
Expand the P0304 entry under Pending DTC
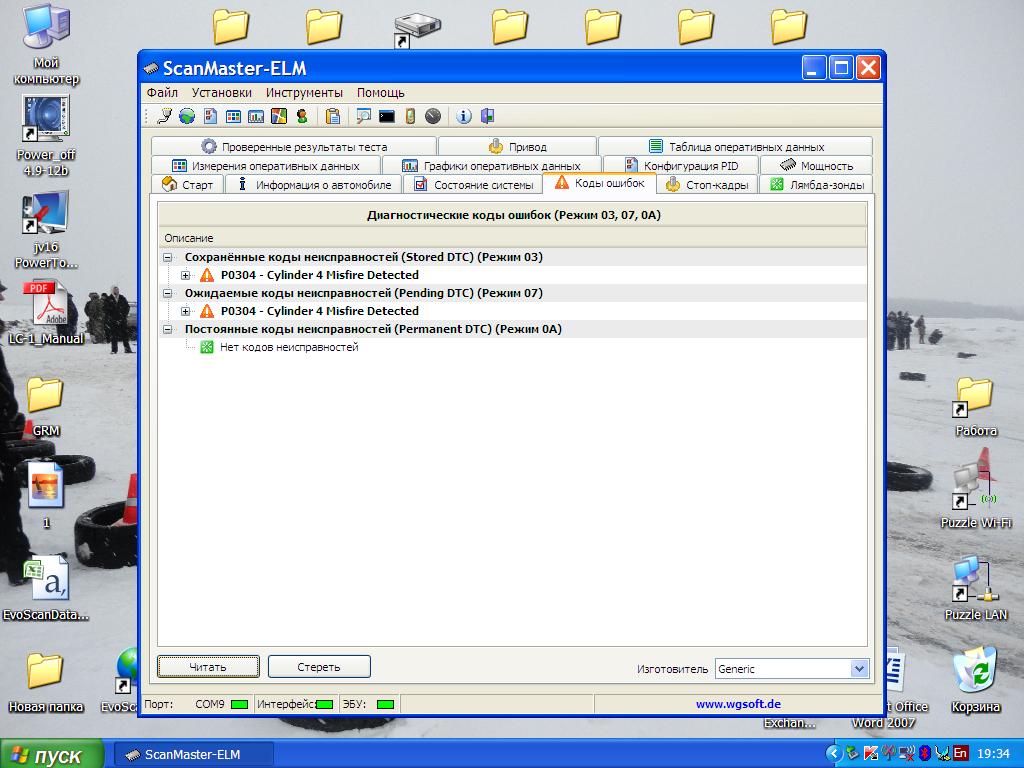186,311
